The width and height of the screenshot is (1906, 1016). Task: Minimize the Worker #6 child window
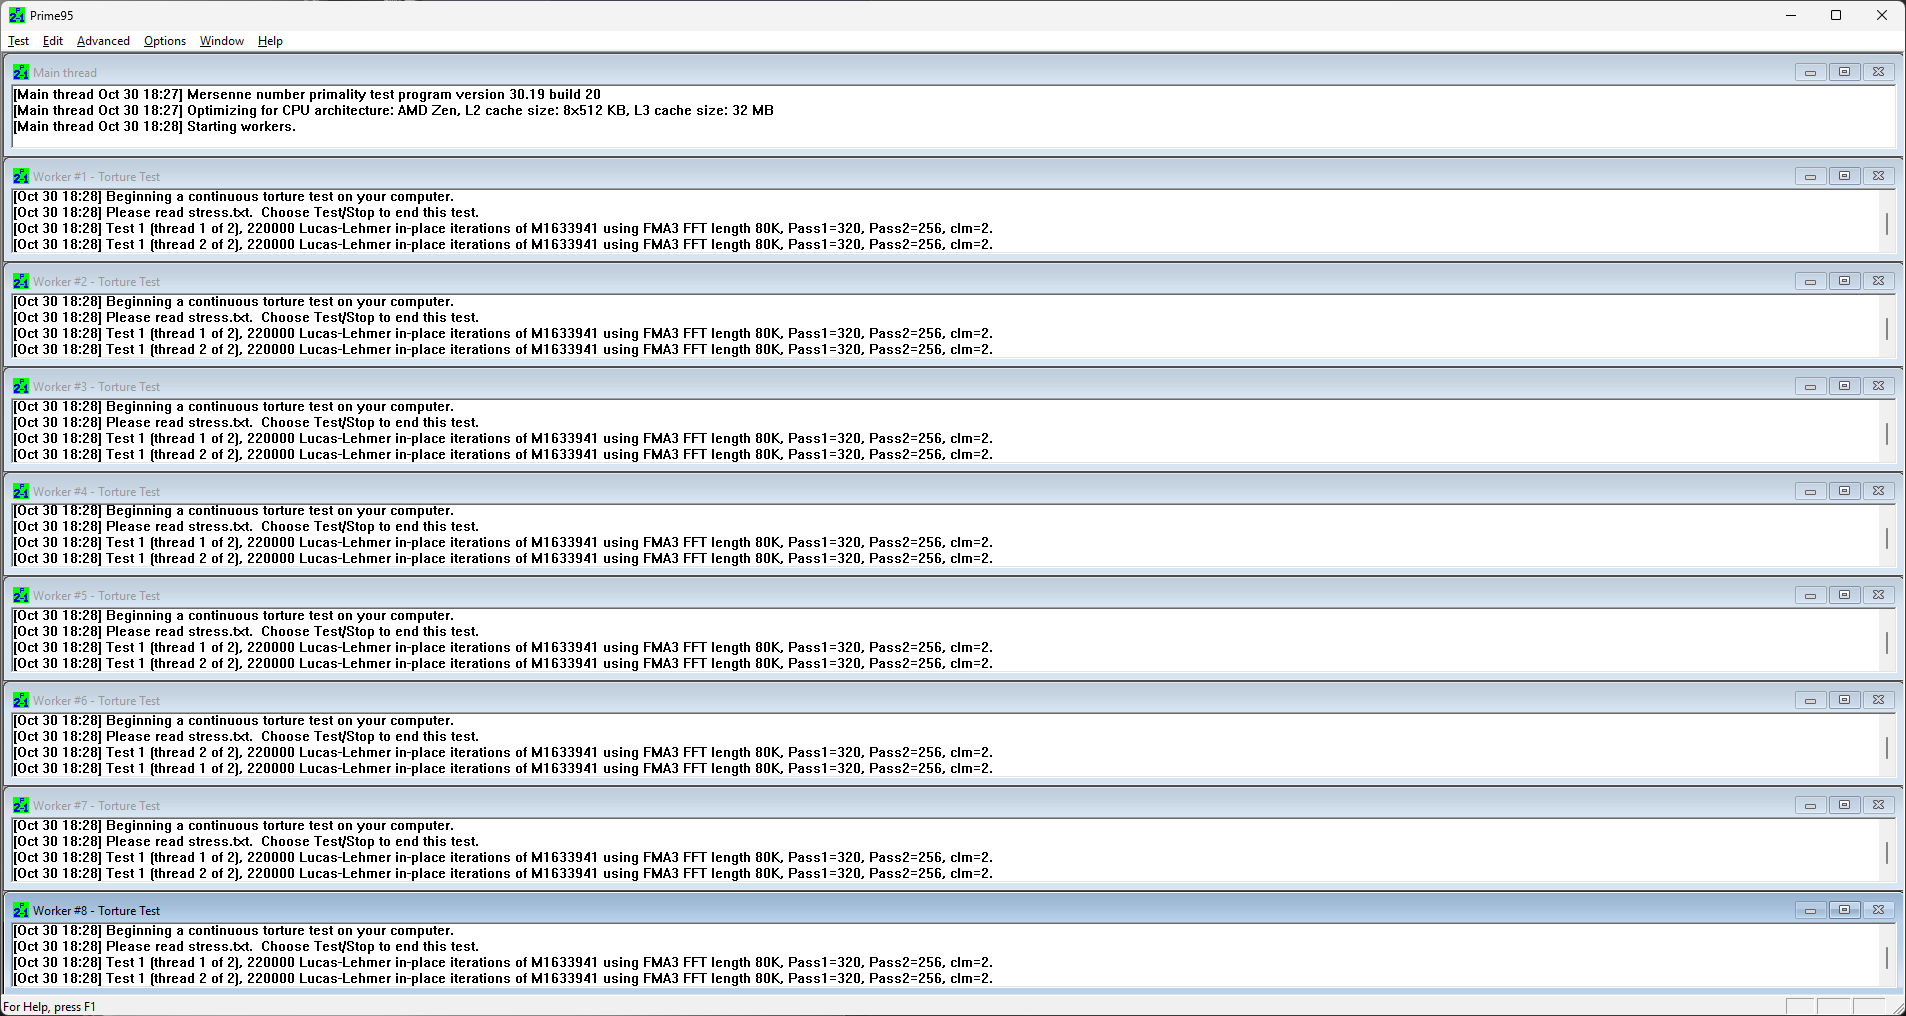click(1810, 700)
